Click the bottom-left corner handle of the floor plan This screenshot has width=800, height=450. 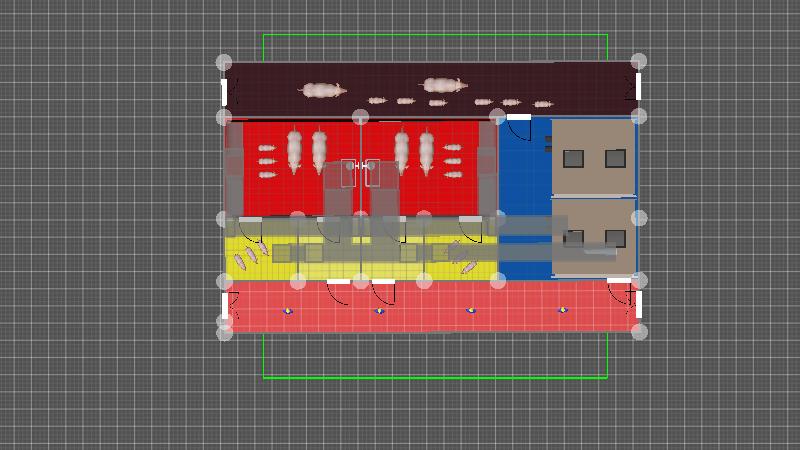point(224,331)
